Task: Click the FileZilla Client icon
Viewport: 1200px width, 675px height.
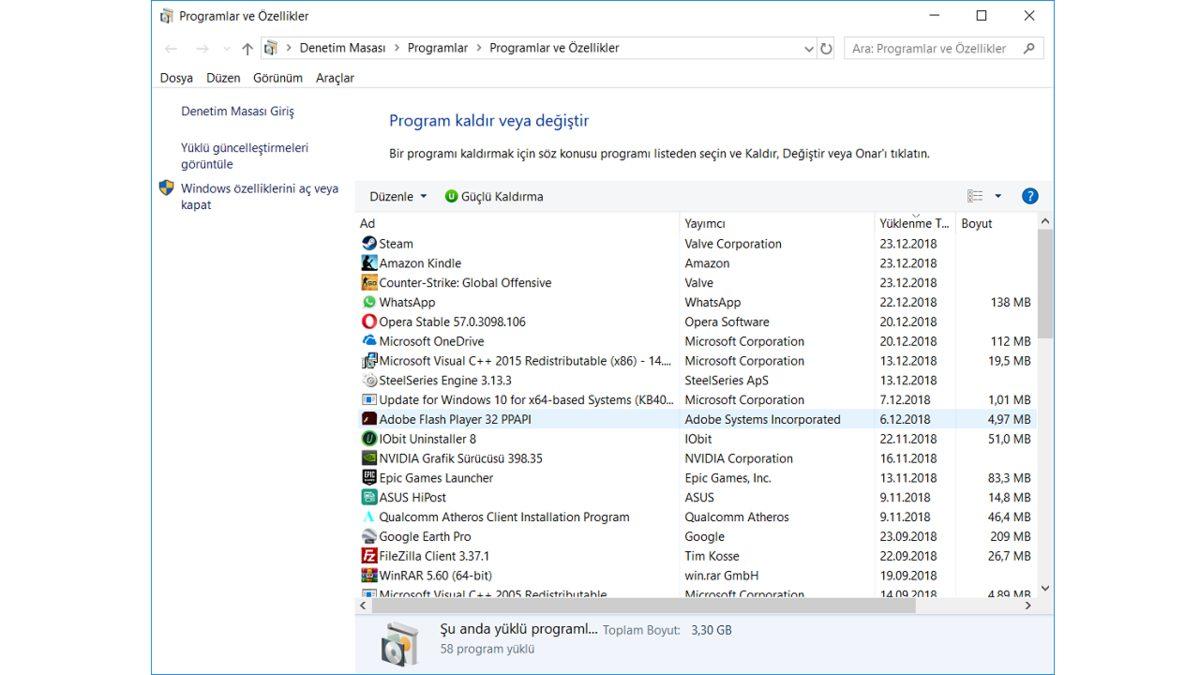Action: point(369,556)
